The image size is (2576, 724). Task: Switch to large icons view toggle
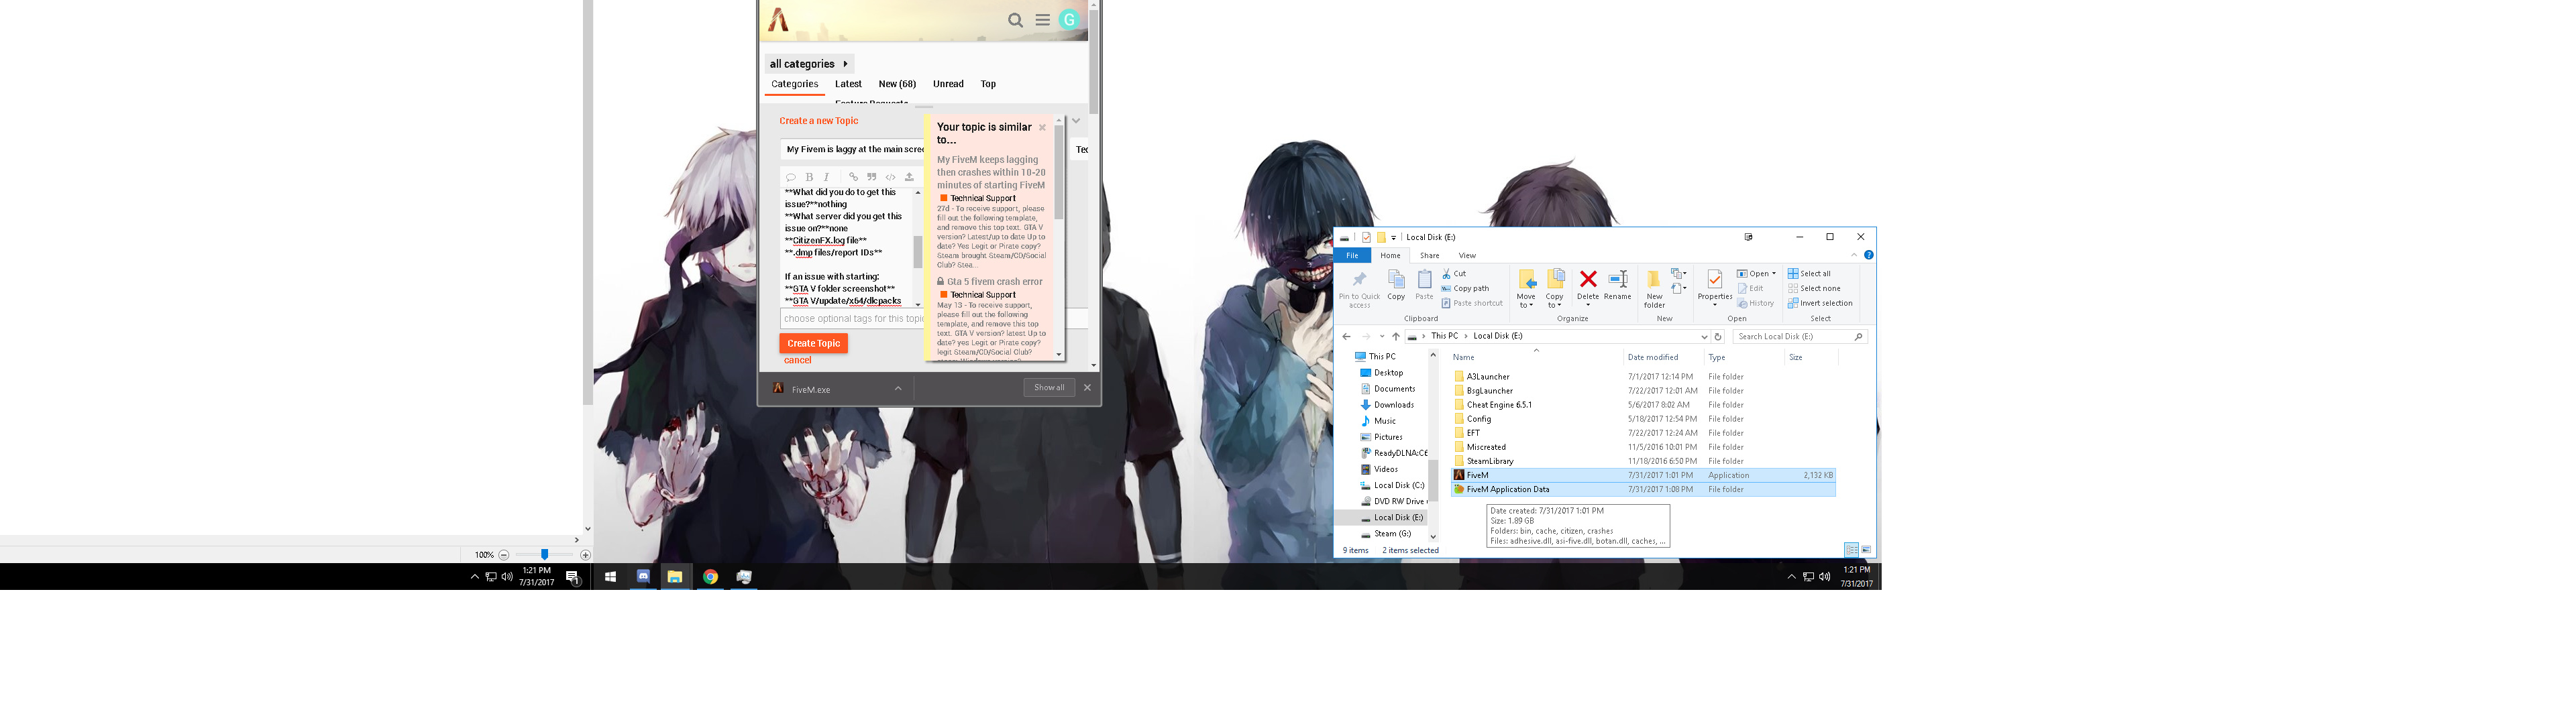point(1866,550)
